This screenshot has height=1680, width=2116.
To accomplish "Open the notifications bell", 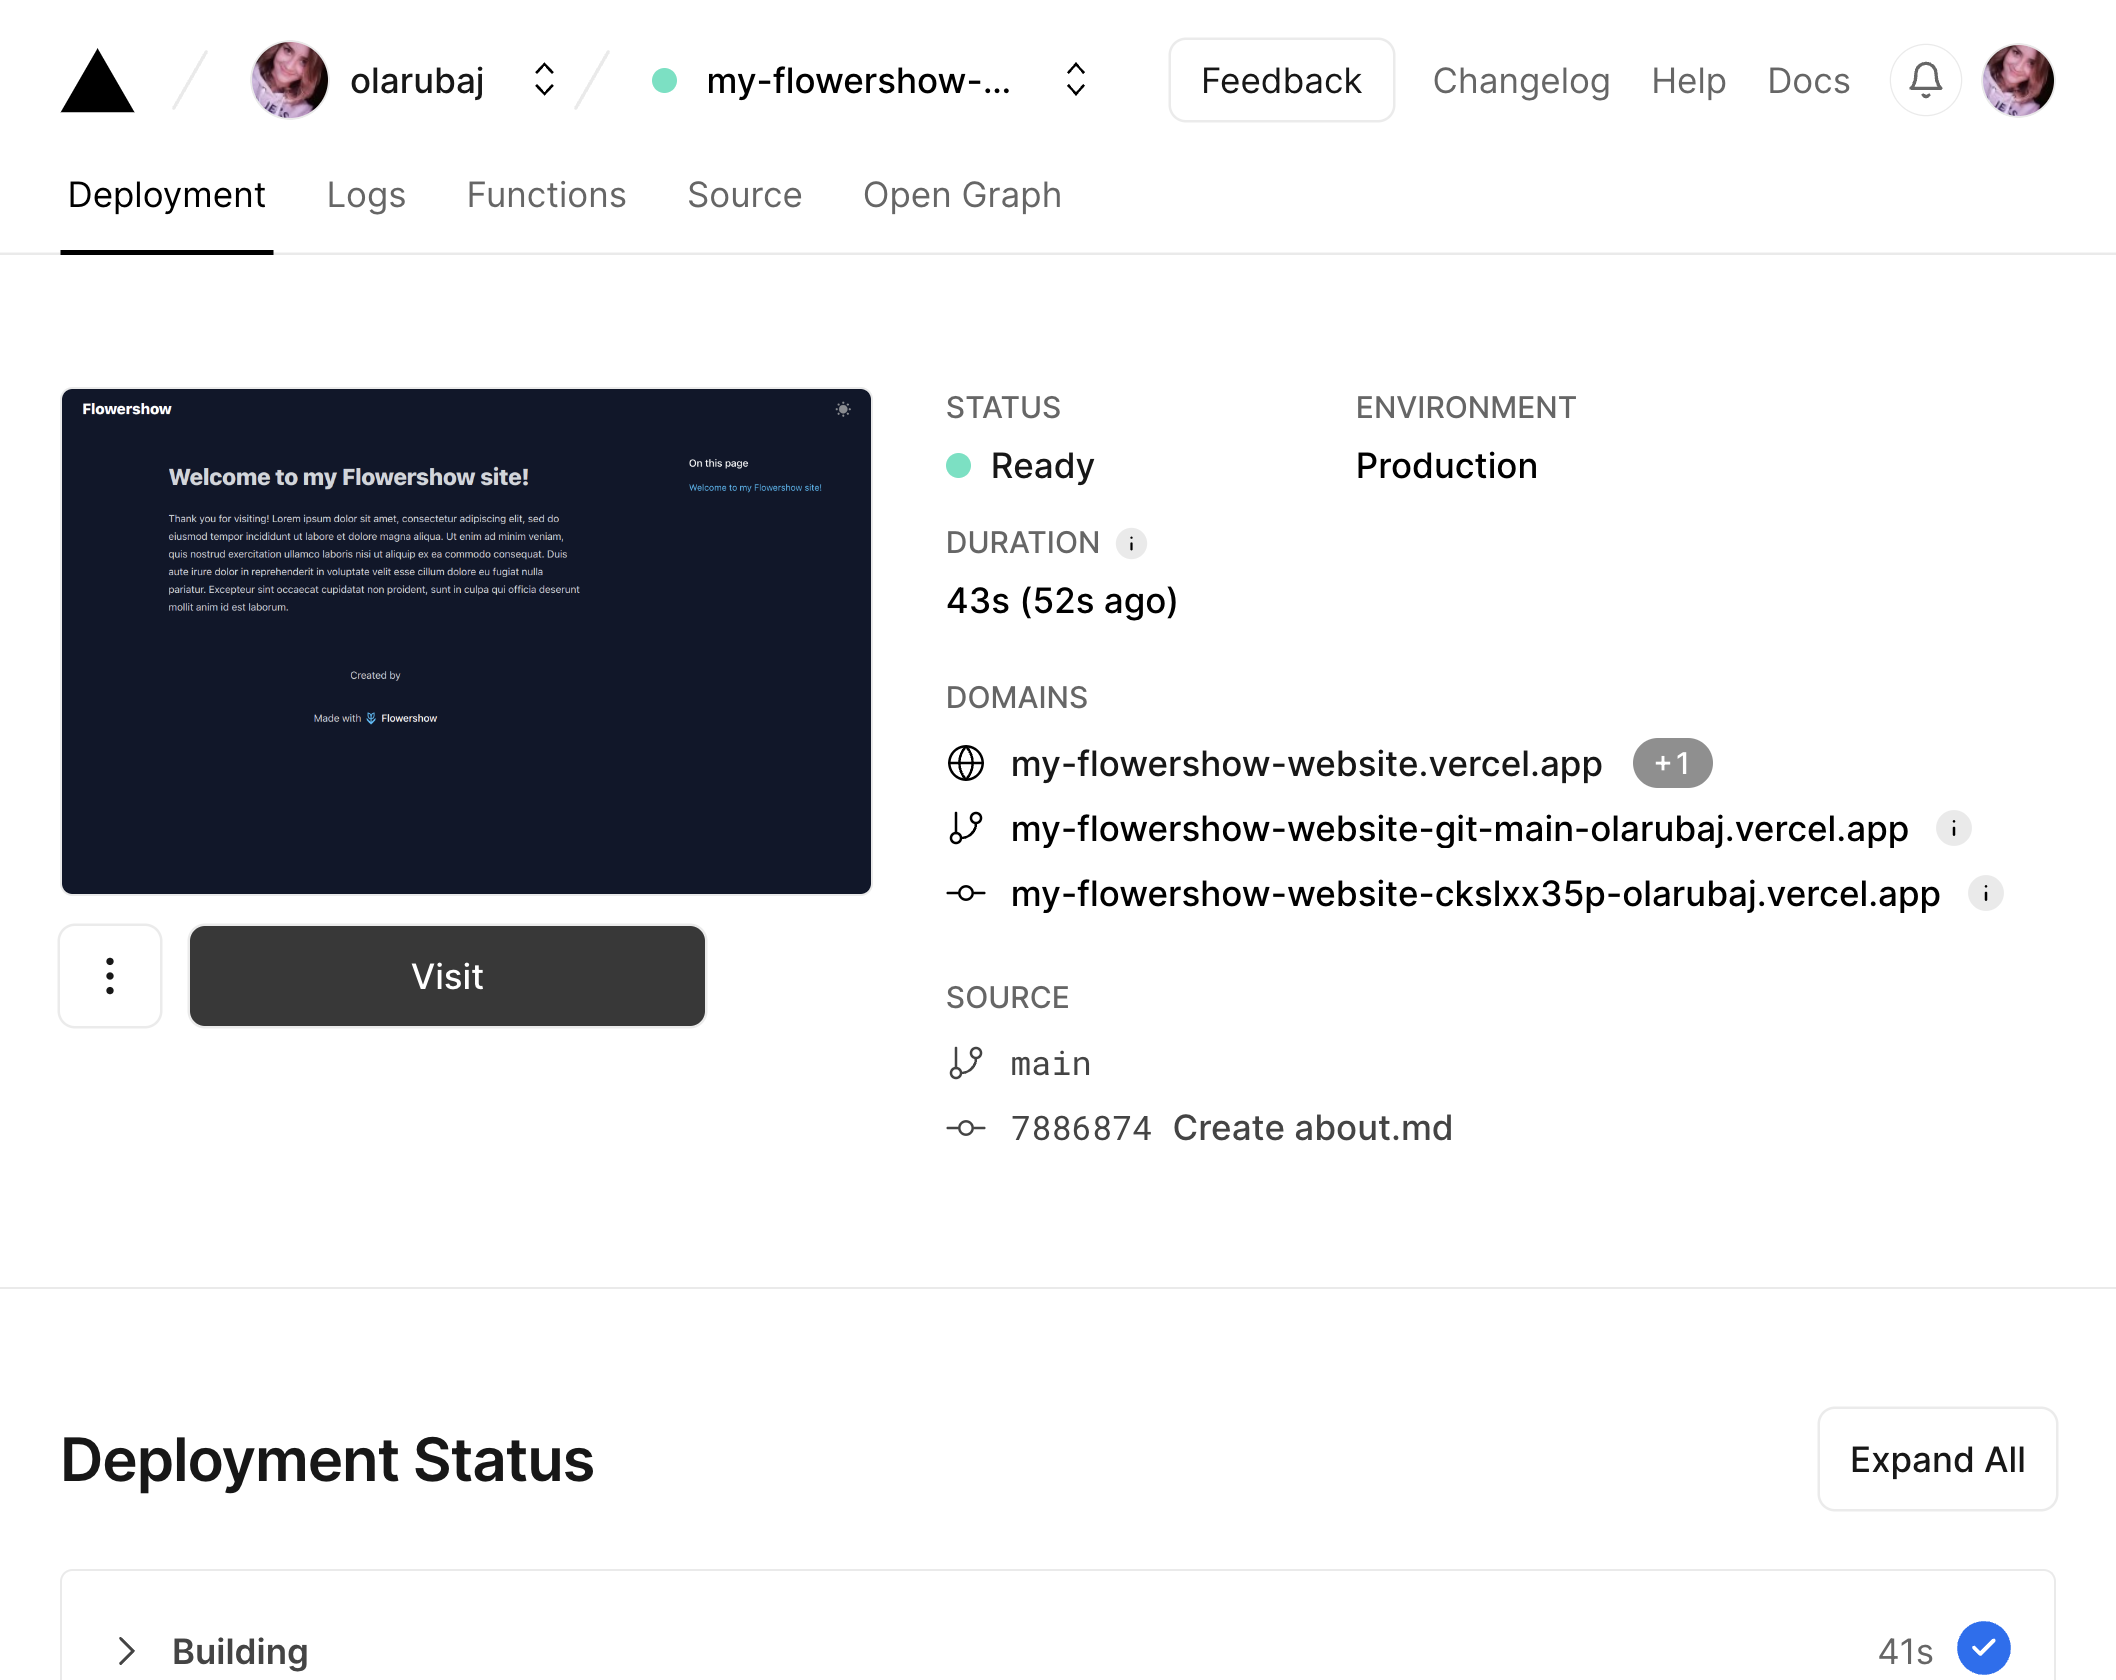I will (x=1925, y=80).
